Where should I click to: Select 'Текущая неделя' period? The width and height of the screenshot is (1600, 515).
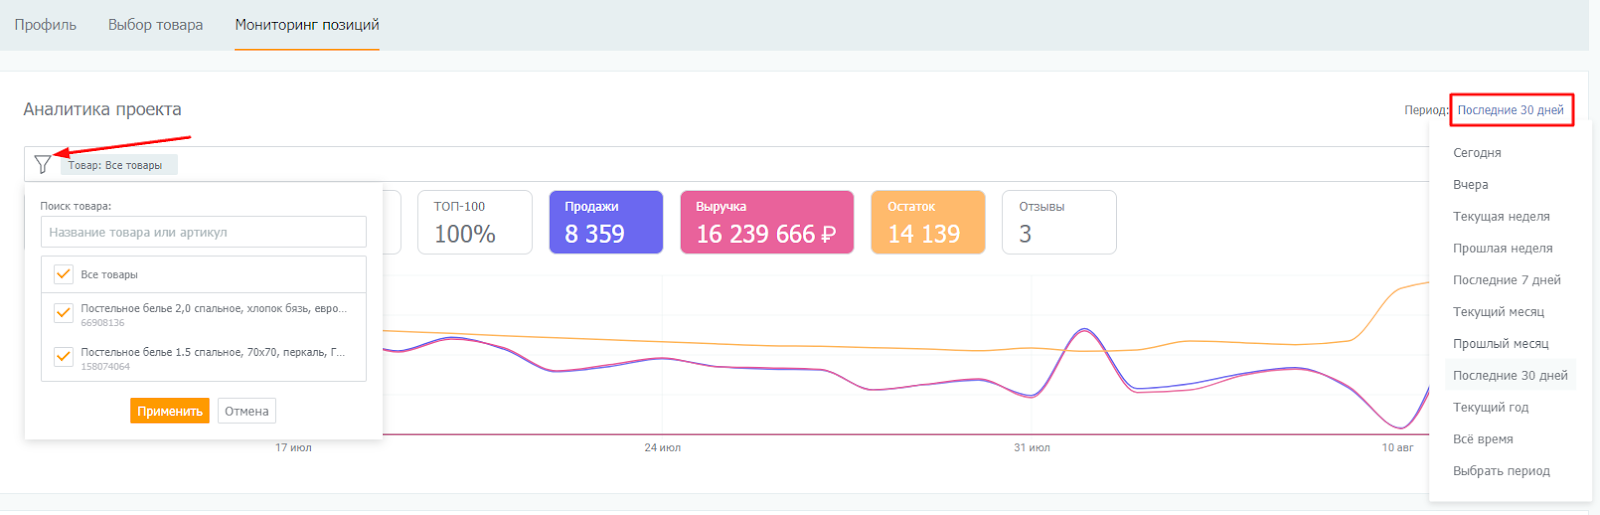[x=1501, y=217]
